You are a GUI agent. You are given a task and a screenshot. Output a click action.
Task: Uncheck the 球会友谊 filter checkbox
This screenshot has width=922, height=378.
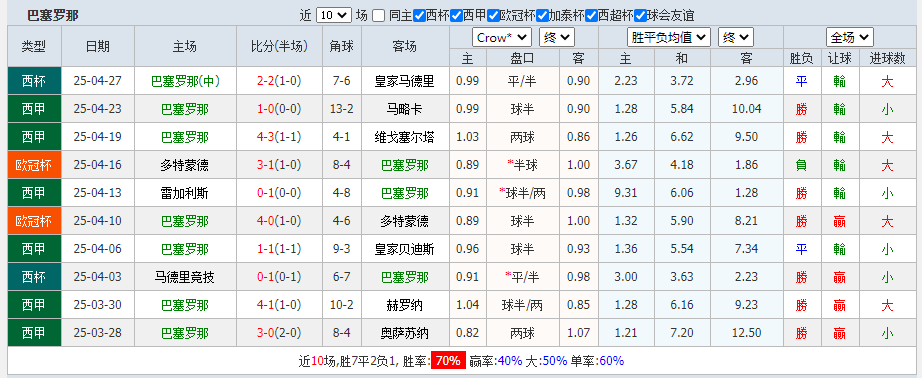click(641, 16)
